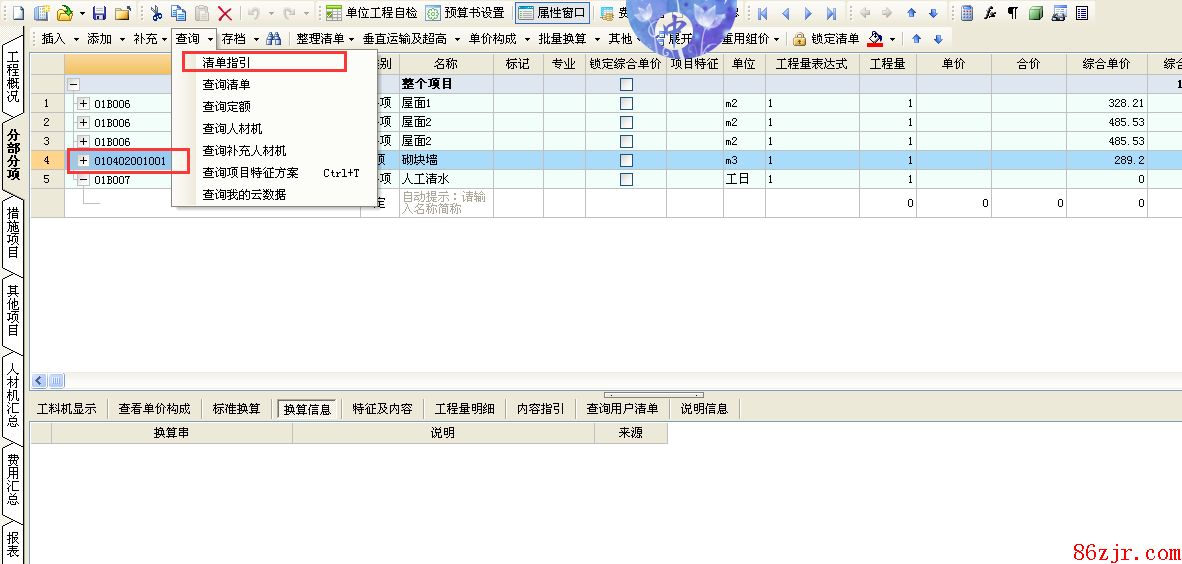
Task: Click the scissors cut icon
Action: [x=157, y=13]
